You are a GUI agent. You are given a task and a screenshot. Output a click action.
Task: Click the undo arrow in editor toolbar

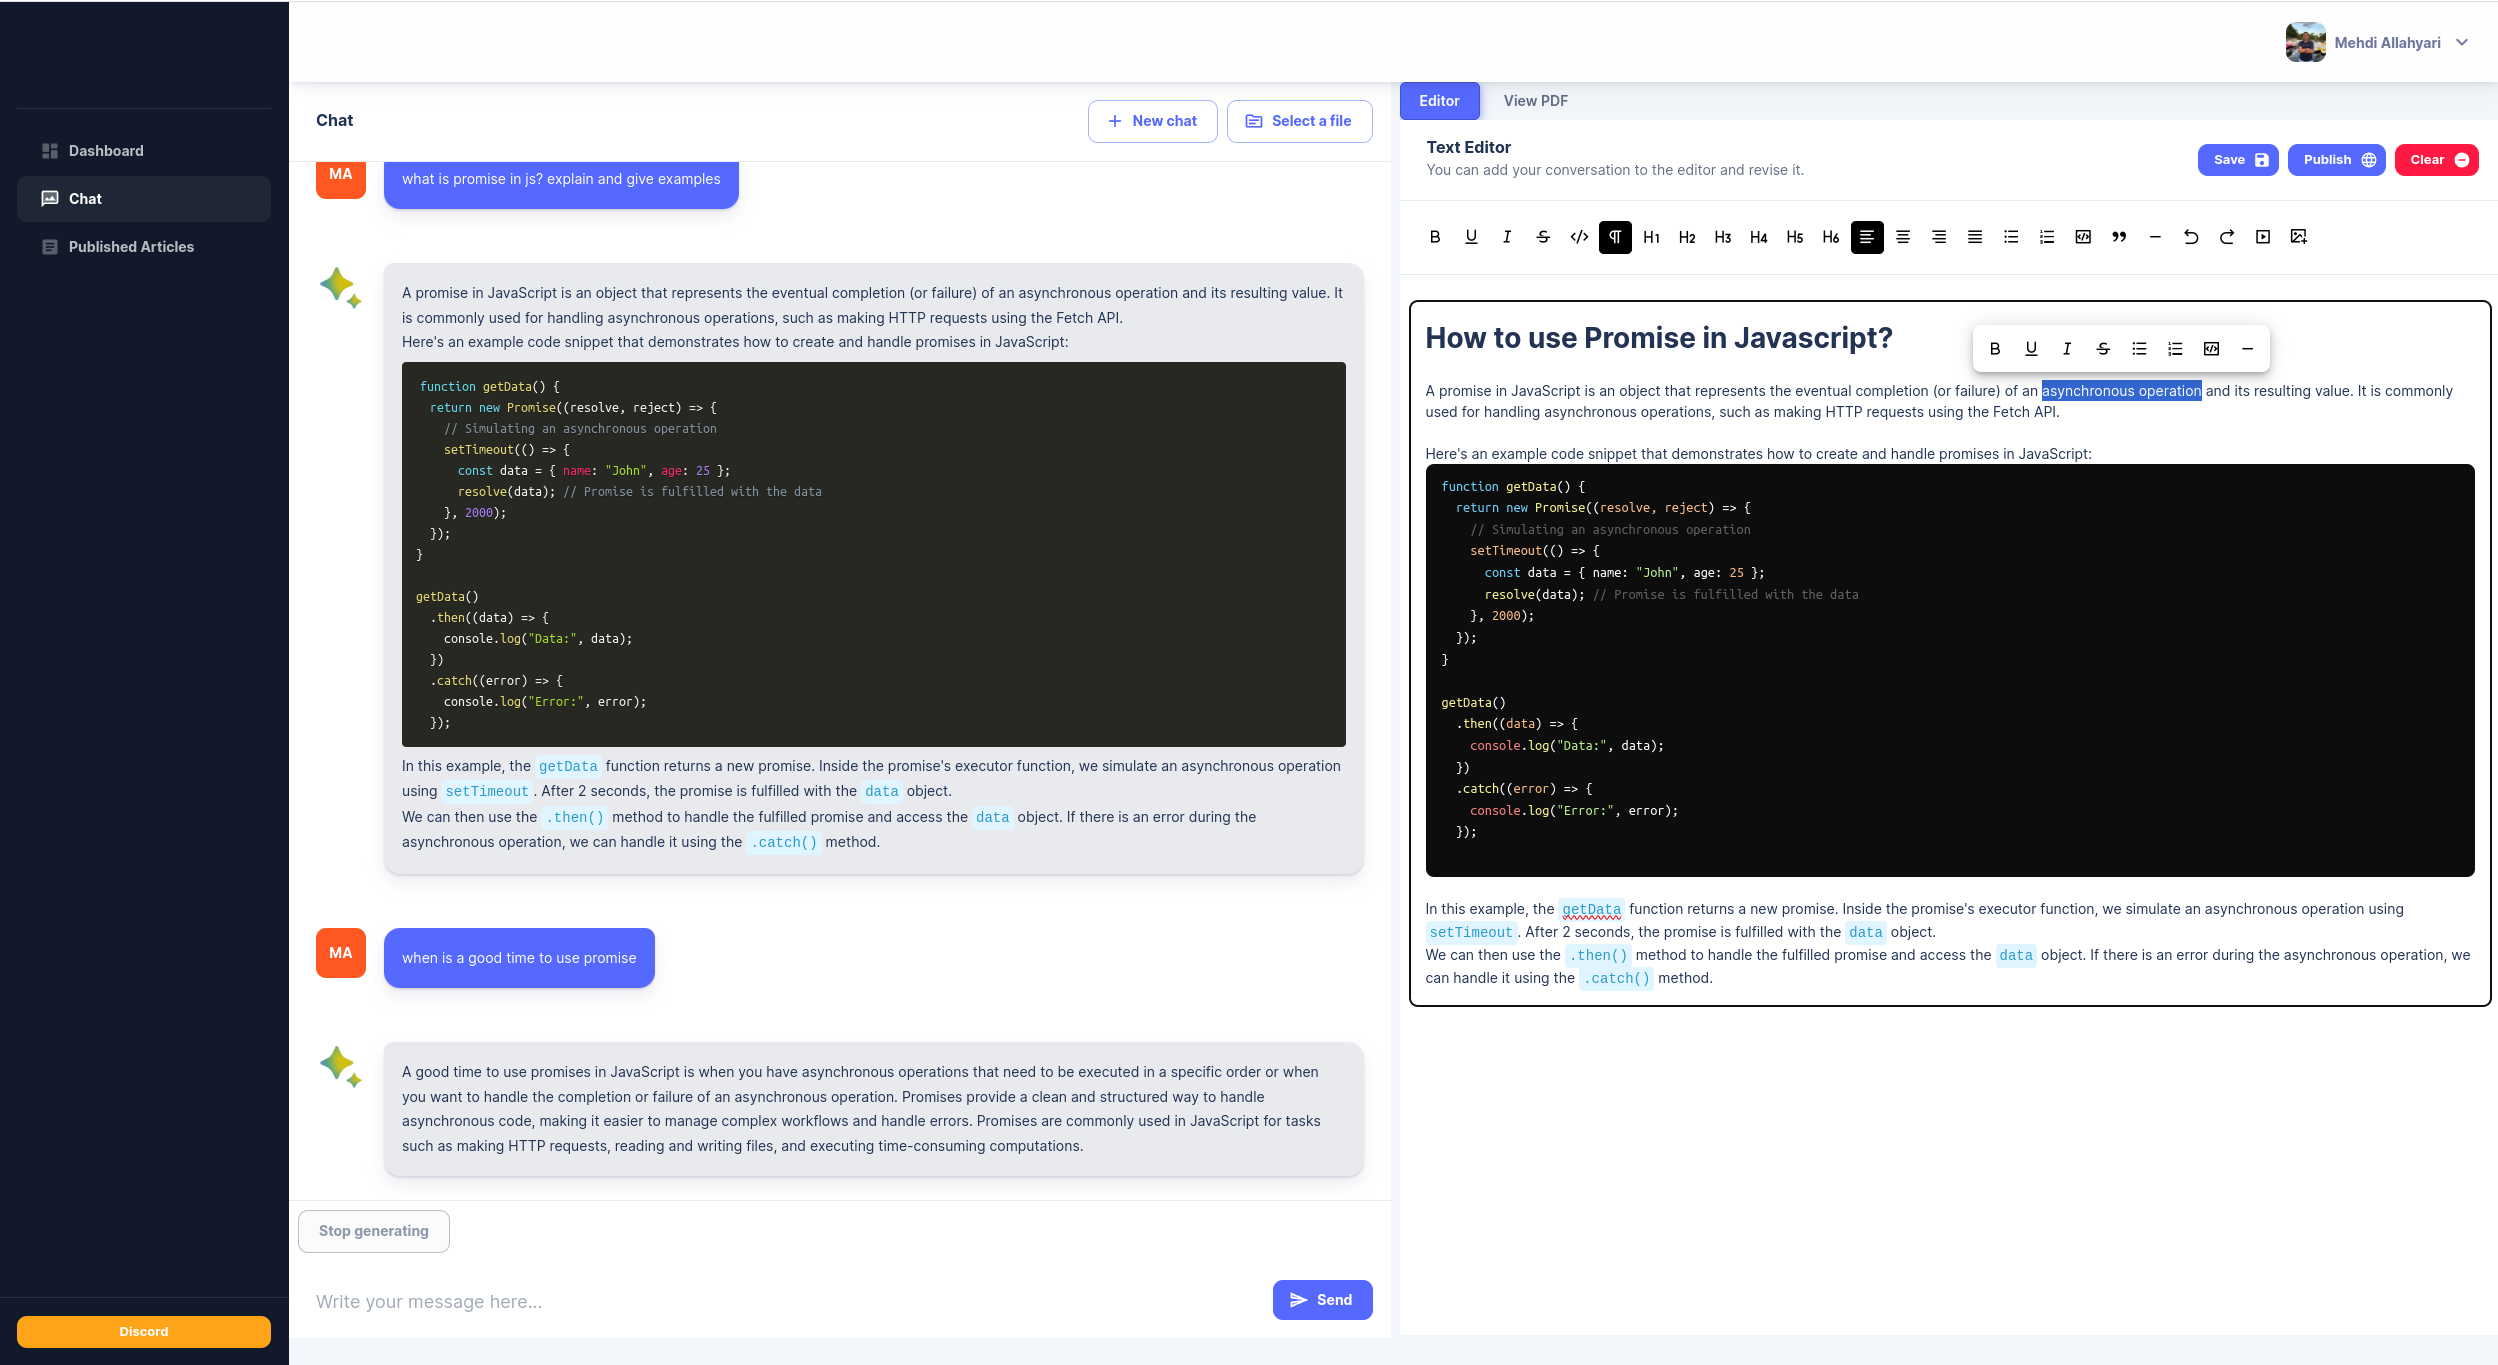tap(2191, 237)
